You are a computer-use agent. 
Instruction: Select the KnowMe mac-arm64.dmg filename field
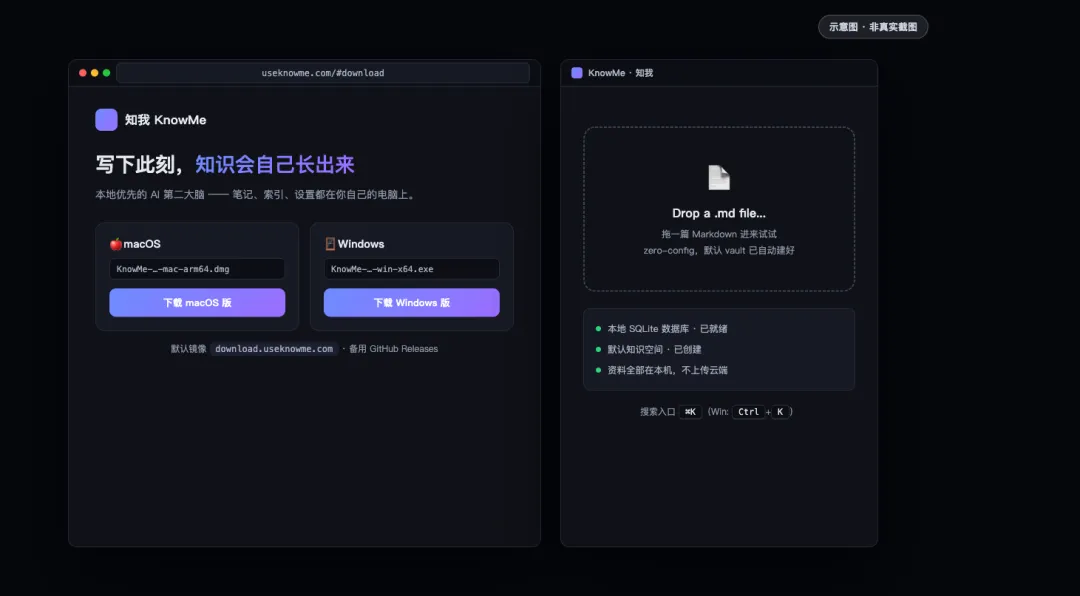pyautogui.click(x=197, y=269)
